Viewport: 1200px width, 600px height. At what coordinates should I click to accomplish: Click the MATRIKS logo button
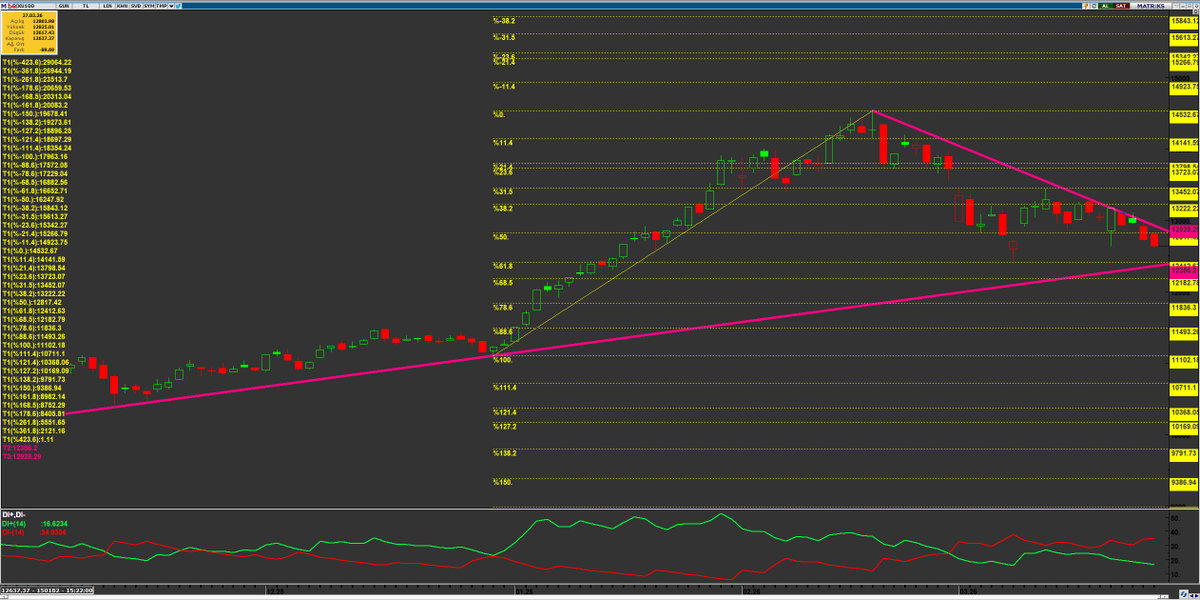(1150, 6)
